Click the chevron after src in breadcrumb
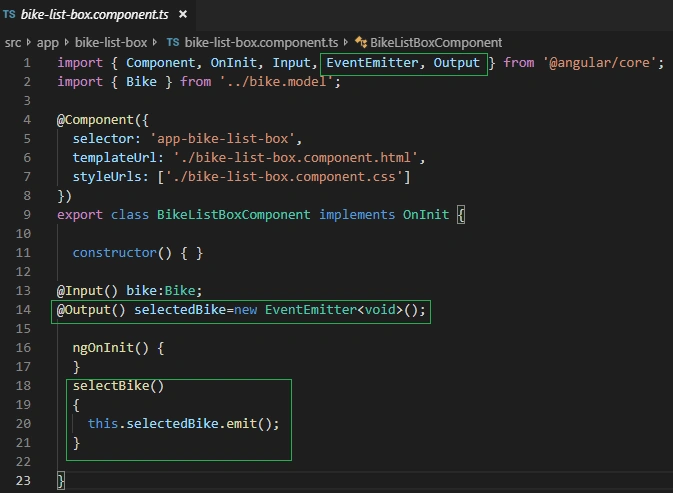 [29, 42]
